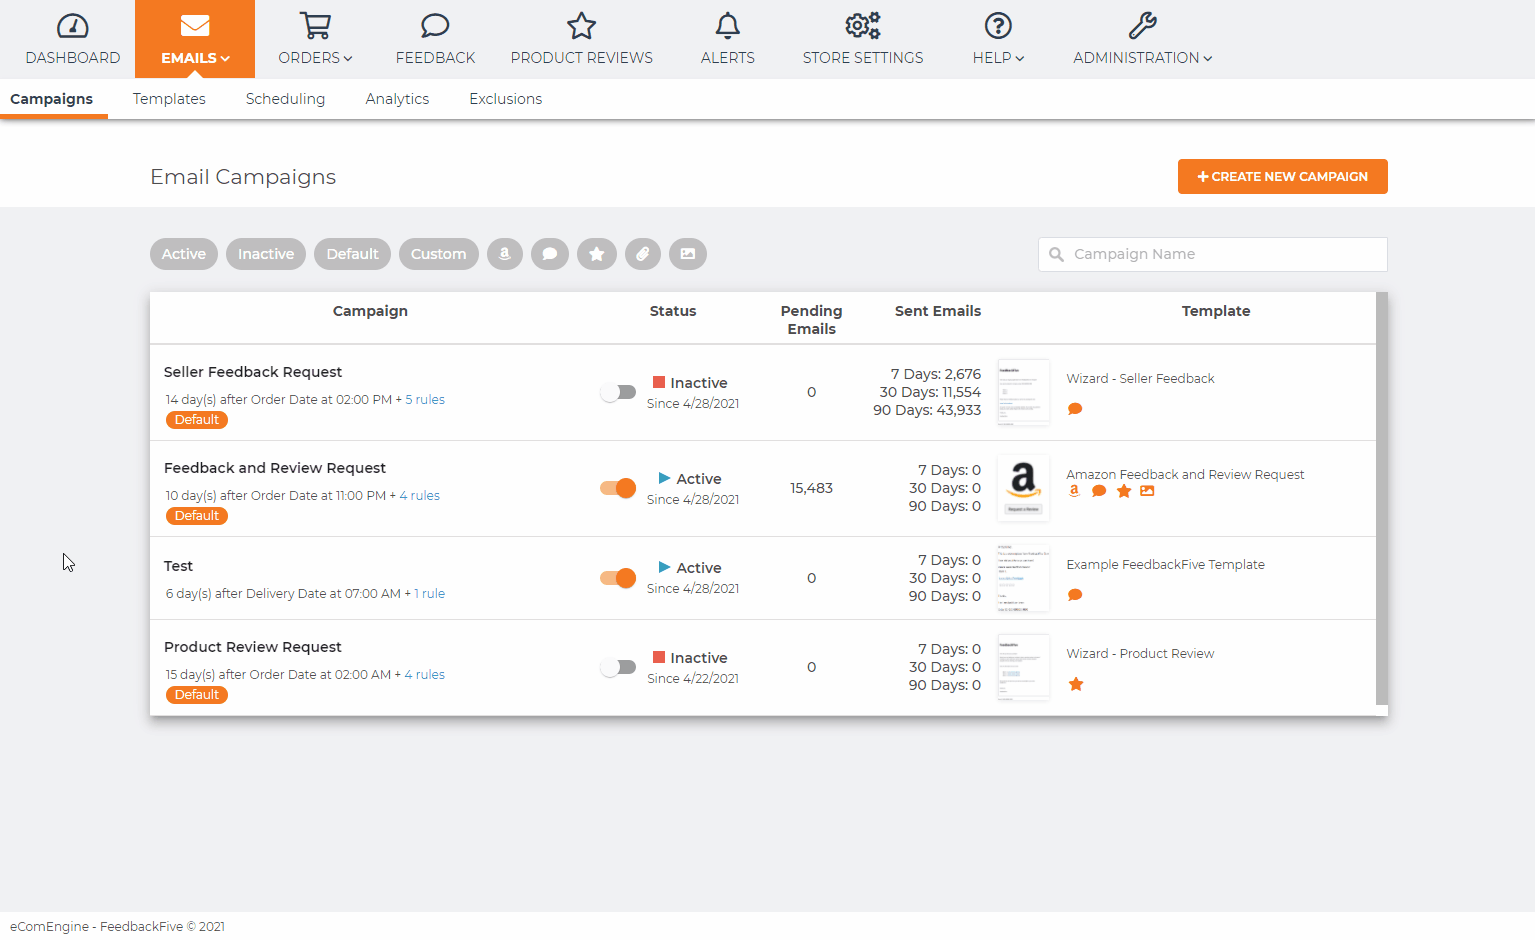
Task: Click the campaign table vertical scrollbar
Action: click(x=1382, y=498)
